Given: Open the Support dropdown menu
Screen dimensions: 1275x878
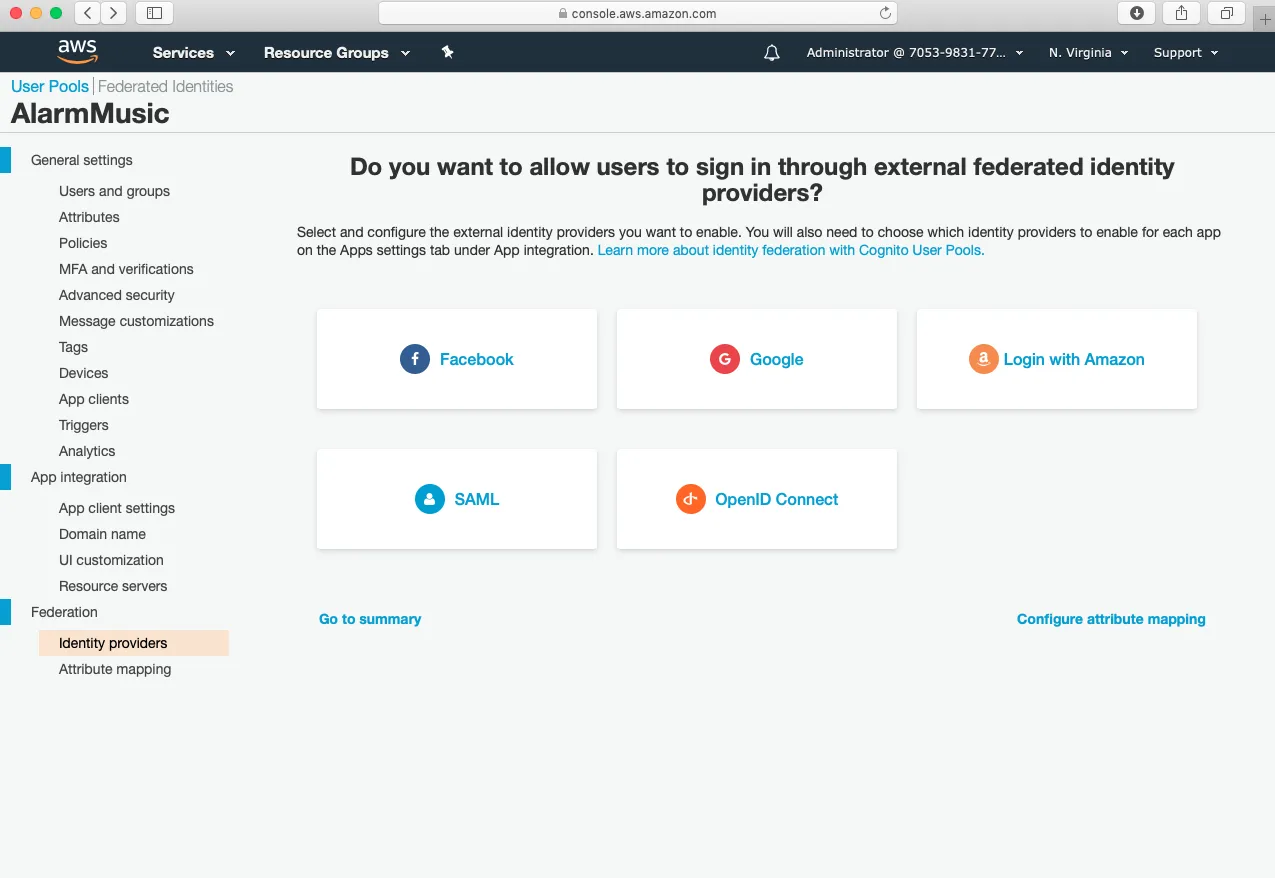Looking at the screenshot, I should tap(1186, 53).
